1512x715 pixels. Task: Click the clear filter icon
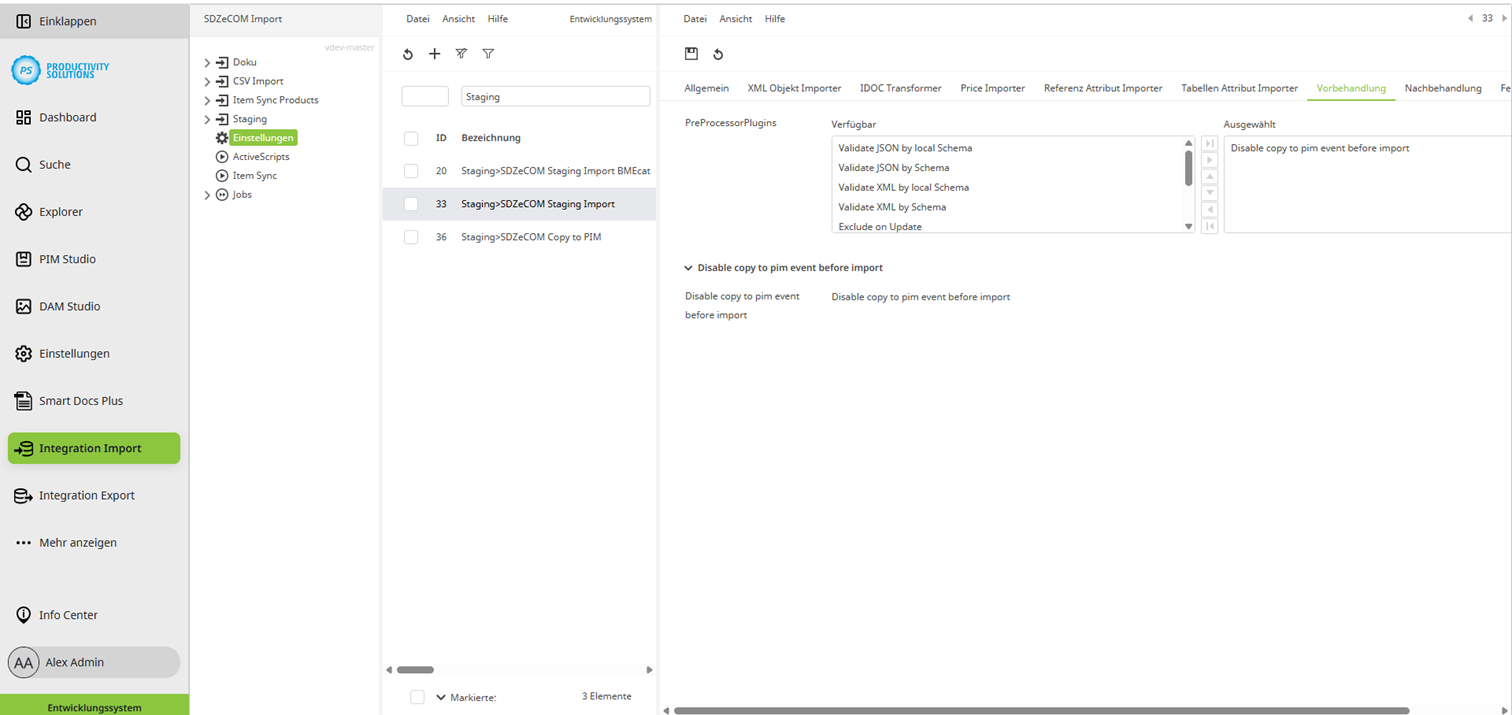(x=461, y=54)
